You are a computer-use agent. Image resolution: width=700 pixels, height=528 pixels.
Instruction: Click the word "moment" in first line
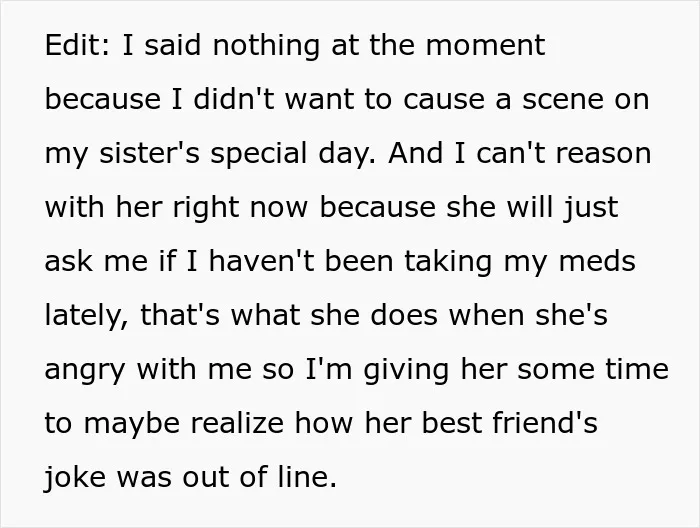tap(485, 45)
